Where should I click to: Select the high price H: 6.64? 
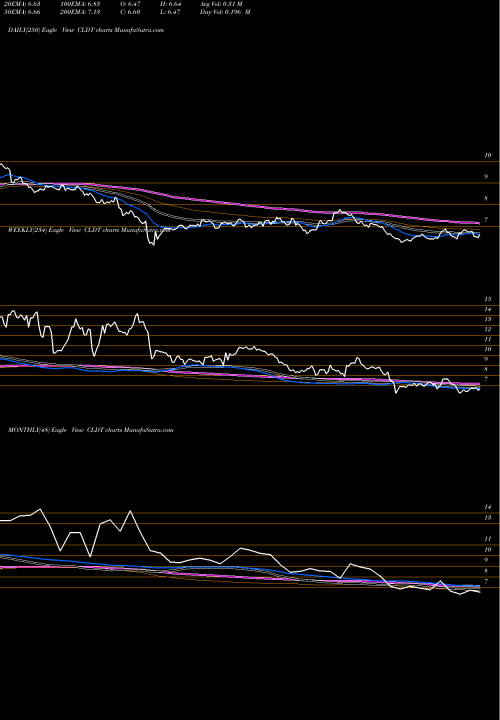(170, 4)
